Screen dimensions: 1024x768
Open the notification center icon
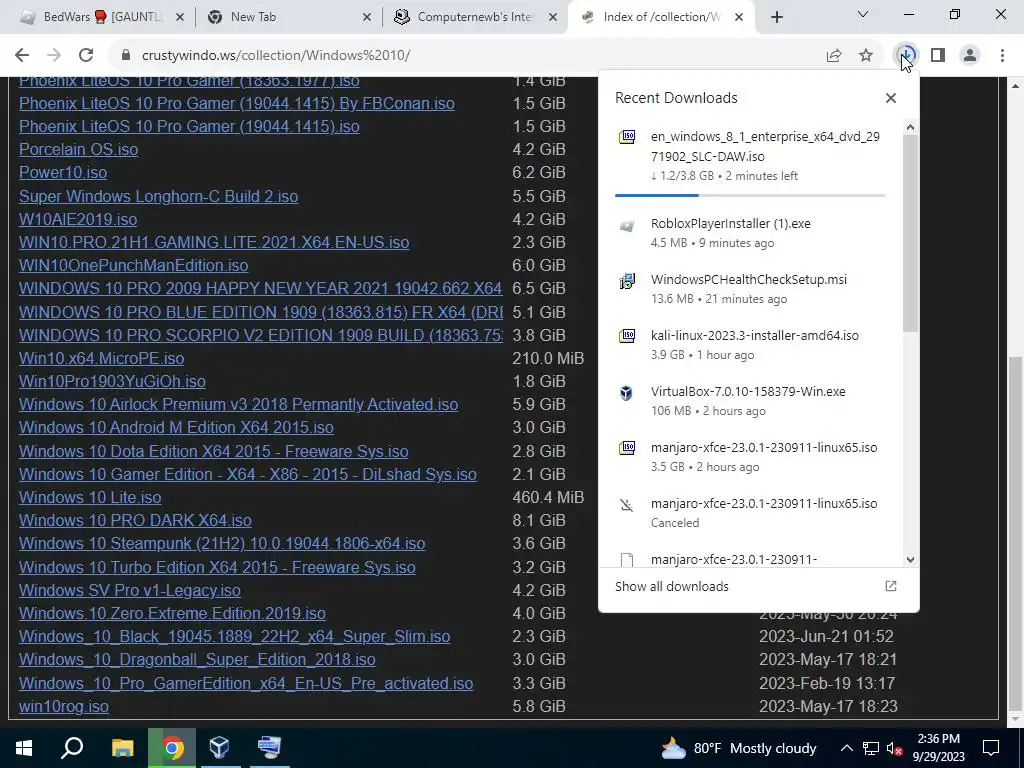pos(991,748)
